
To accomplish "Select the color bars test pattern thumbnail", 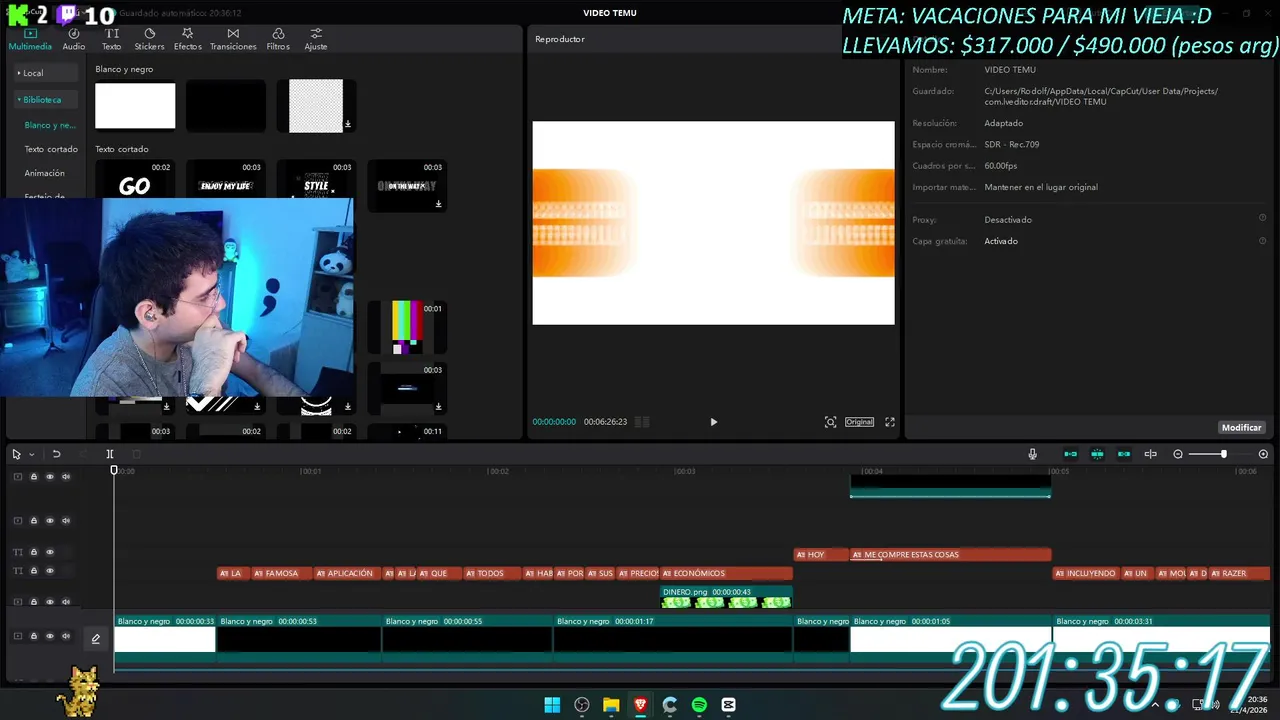I will (407, 328).
